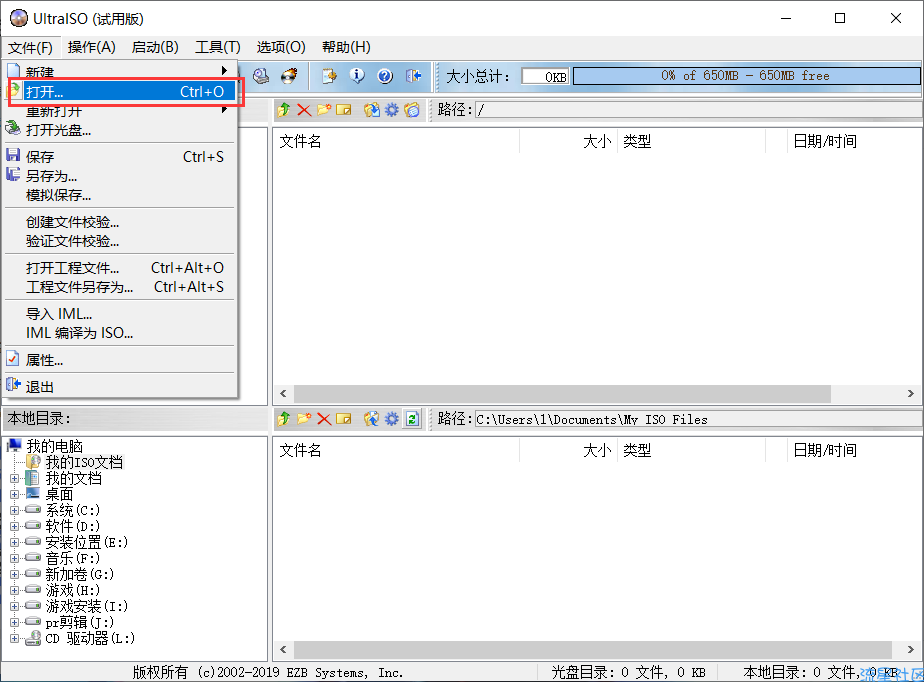Viewport: 924px width, 682px height.
Task: Select 我的ISO文档 in the local tree
Action: coord(84,462)
